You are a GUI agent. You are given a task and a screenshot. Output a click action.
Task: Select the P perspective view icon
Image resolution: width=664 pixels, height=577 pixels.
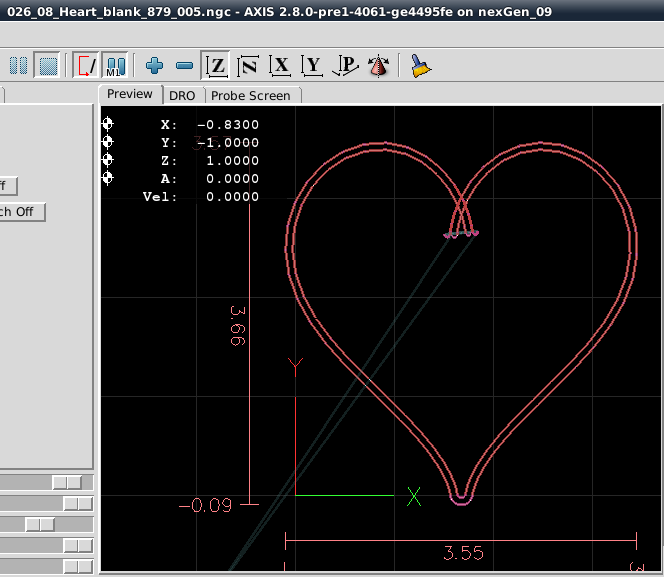pos(346,66)
